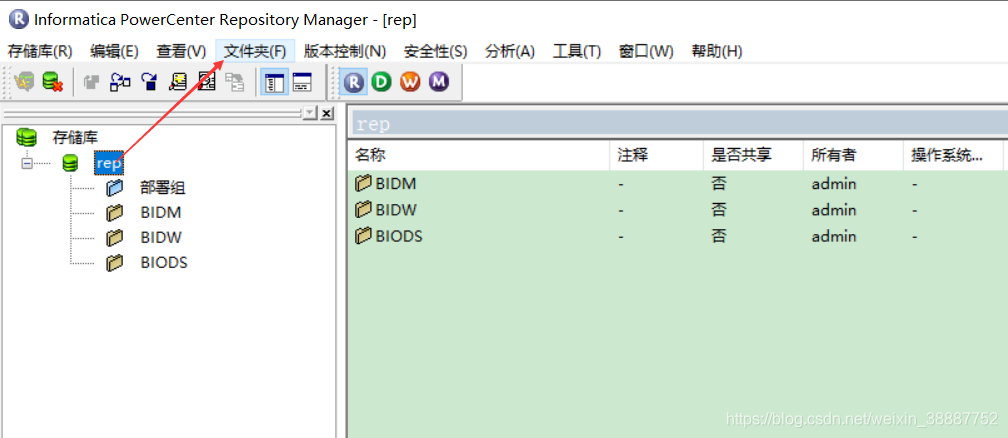
Task: Click the 存储库 root database stack icon
Action: click(26, 137)
